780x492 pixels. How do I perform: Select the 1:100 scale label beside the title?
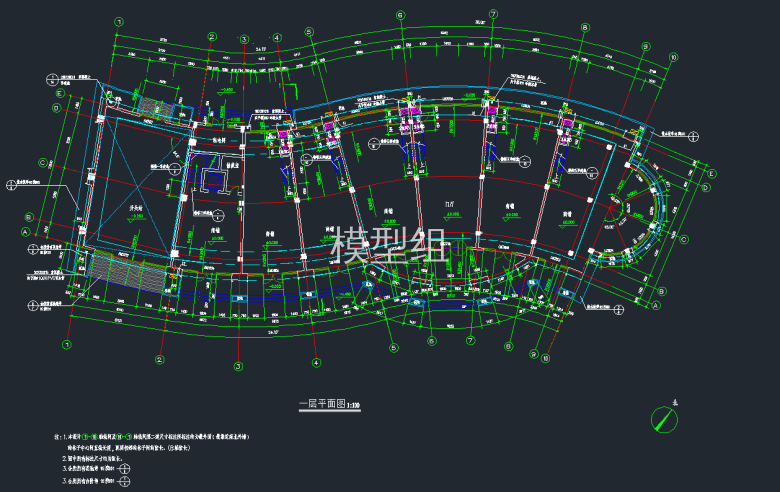[x=353, y=405]
